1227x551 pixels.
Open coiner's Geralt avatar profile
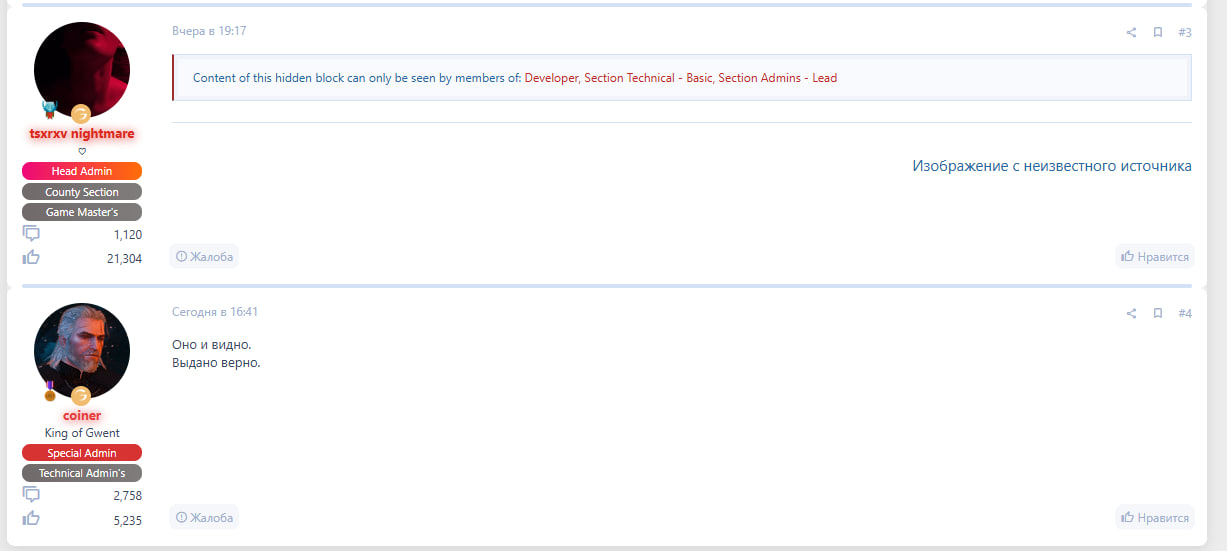pyautogui.click(x=82, y=351)
